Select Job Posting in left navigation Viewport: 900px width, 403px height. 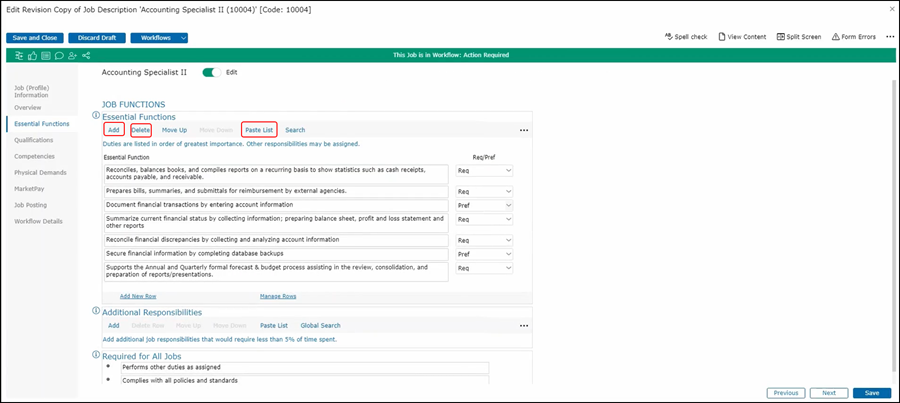31,205
